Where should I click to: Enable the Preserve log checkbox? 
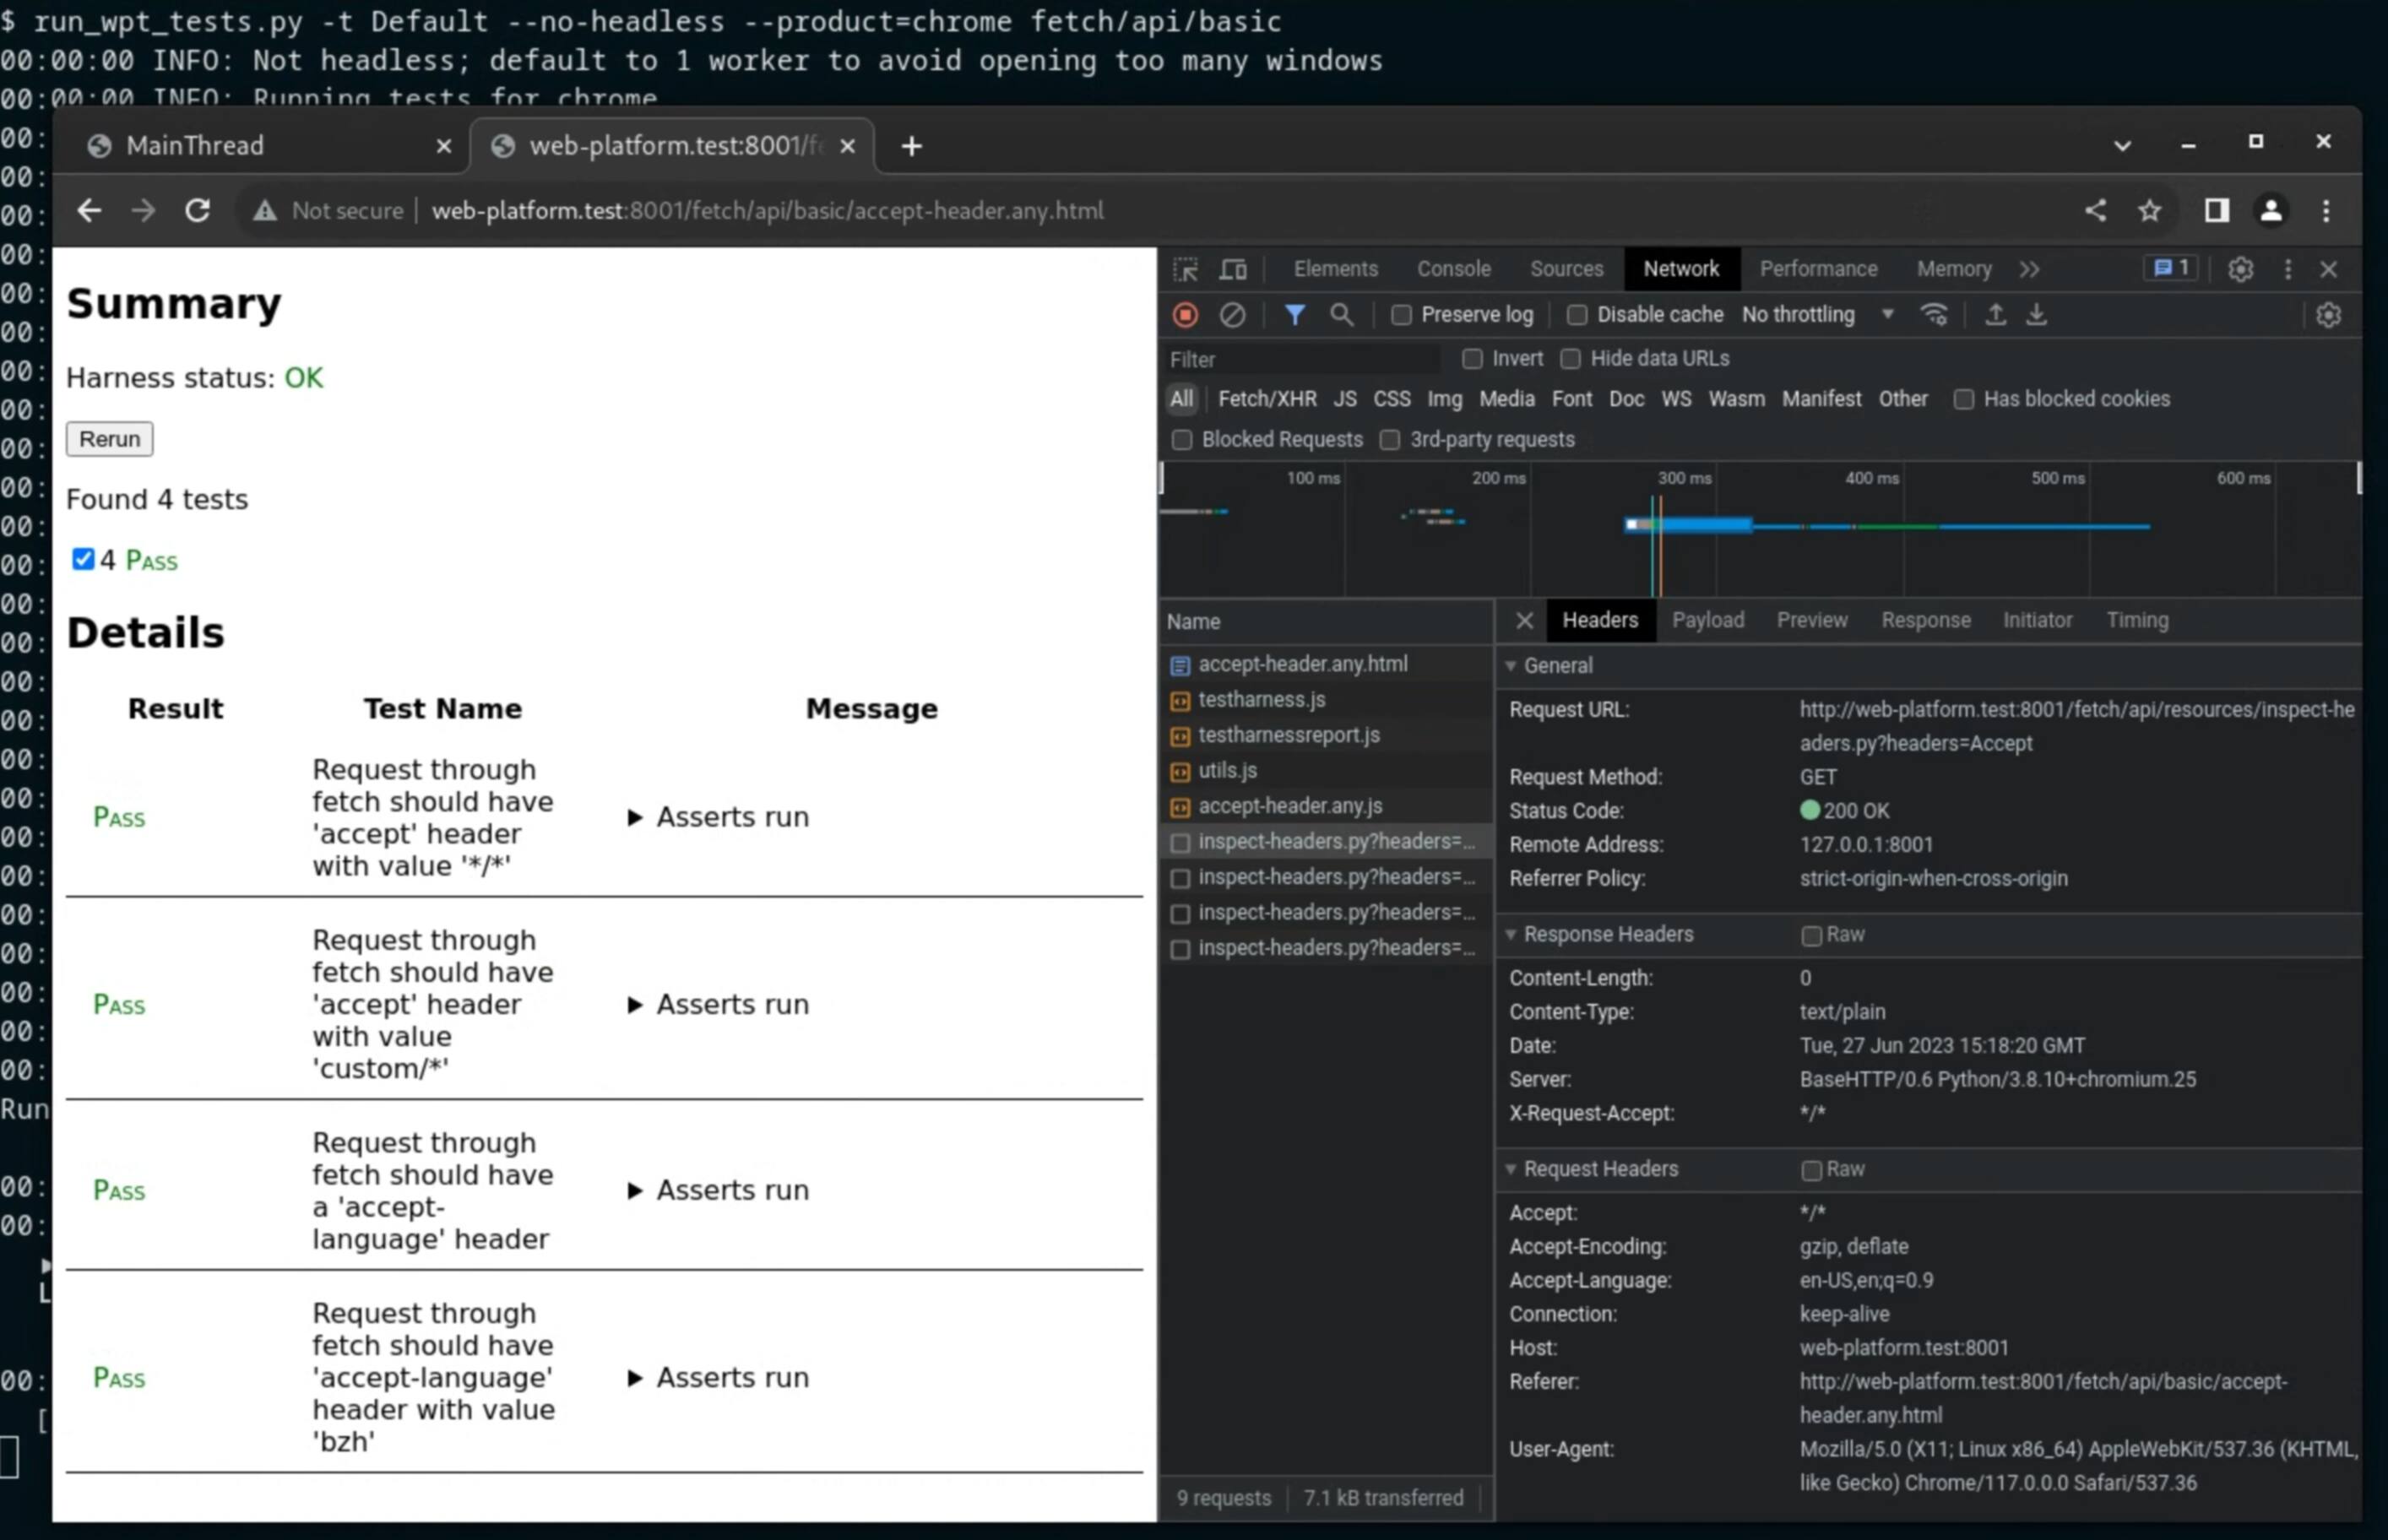tap(1401, 315)
